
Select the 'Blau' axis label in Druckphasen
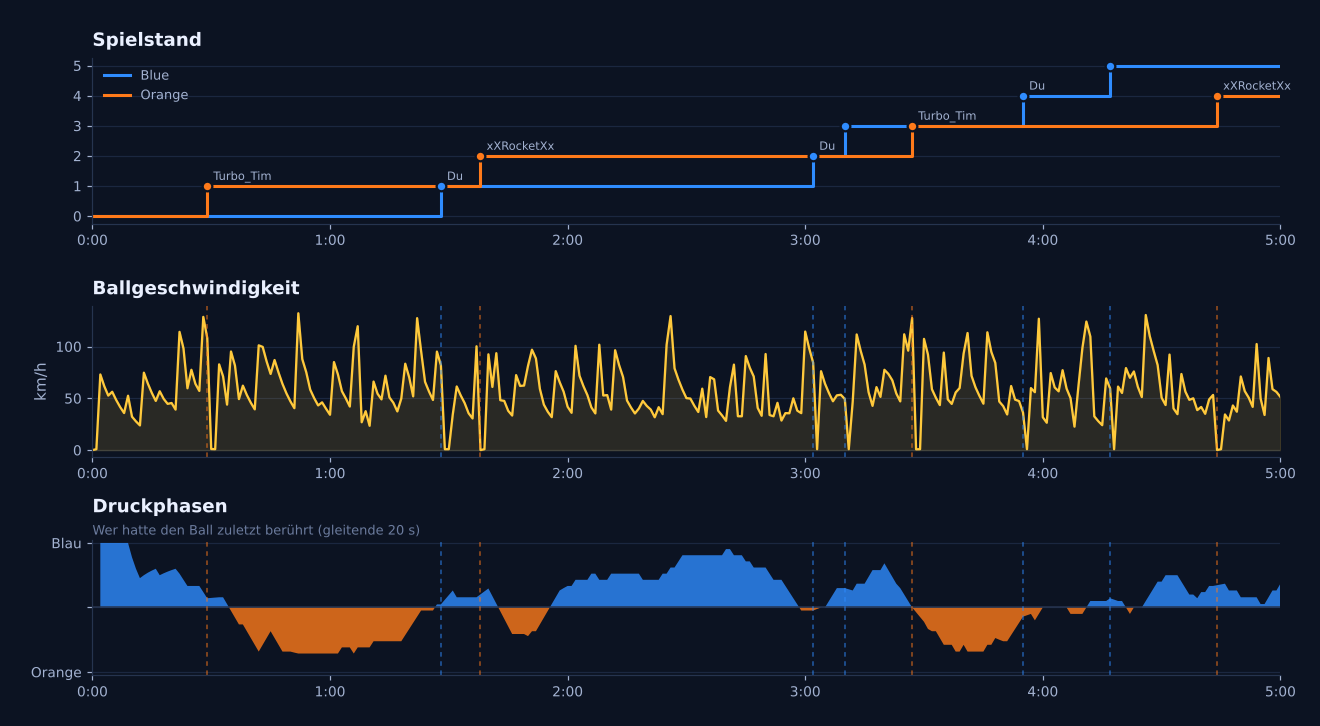click(66, 544)
